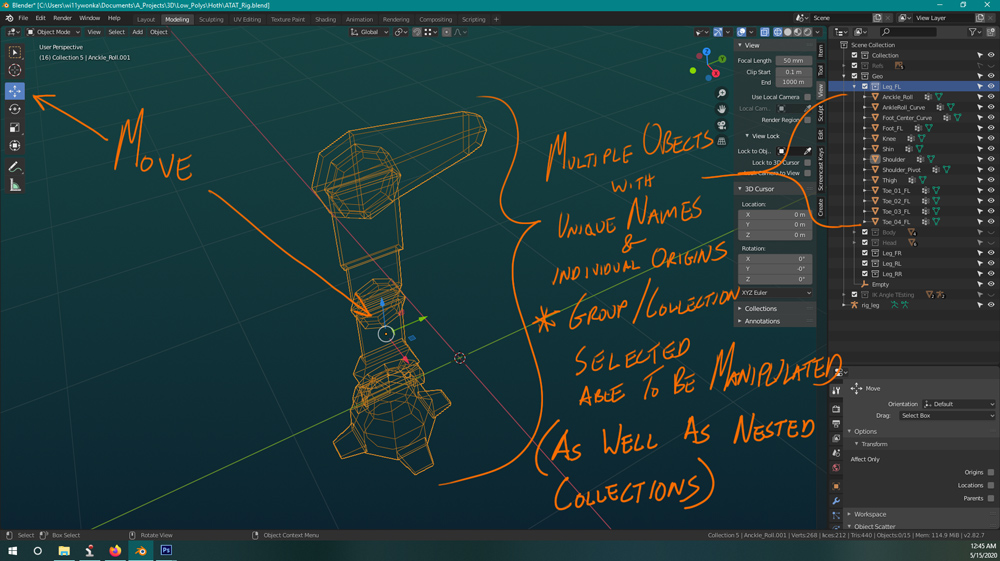The width and height of the screenshot is (1000, 561).
Task: Click the Focal Length value field
Action: pyautogui.click(x=793, y=61)
